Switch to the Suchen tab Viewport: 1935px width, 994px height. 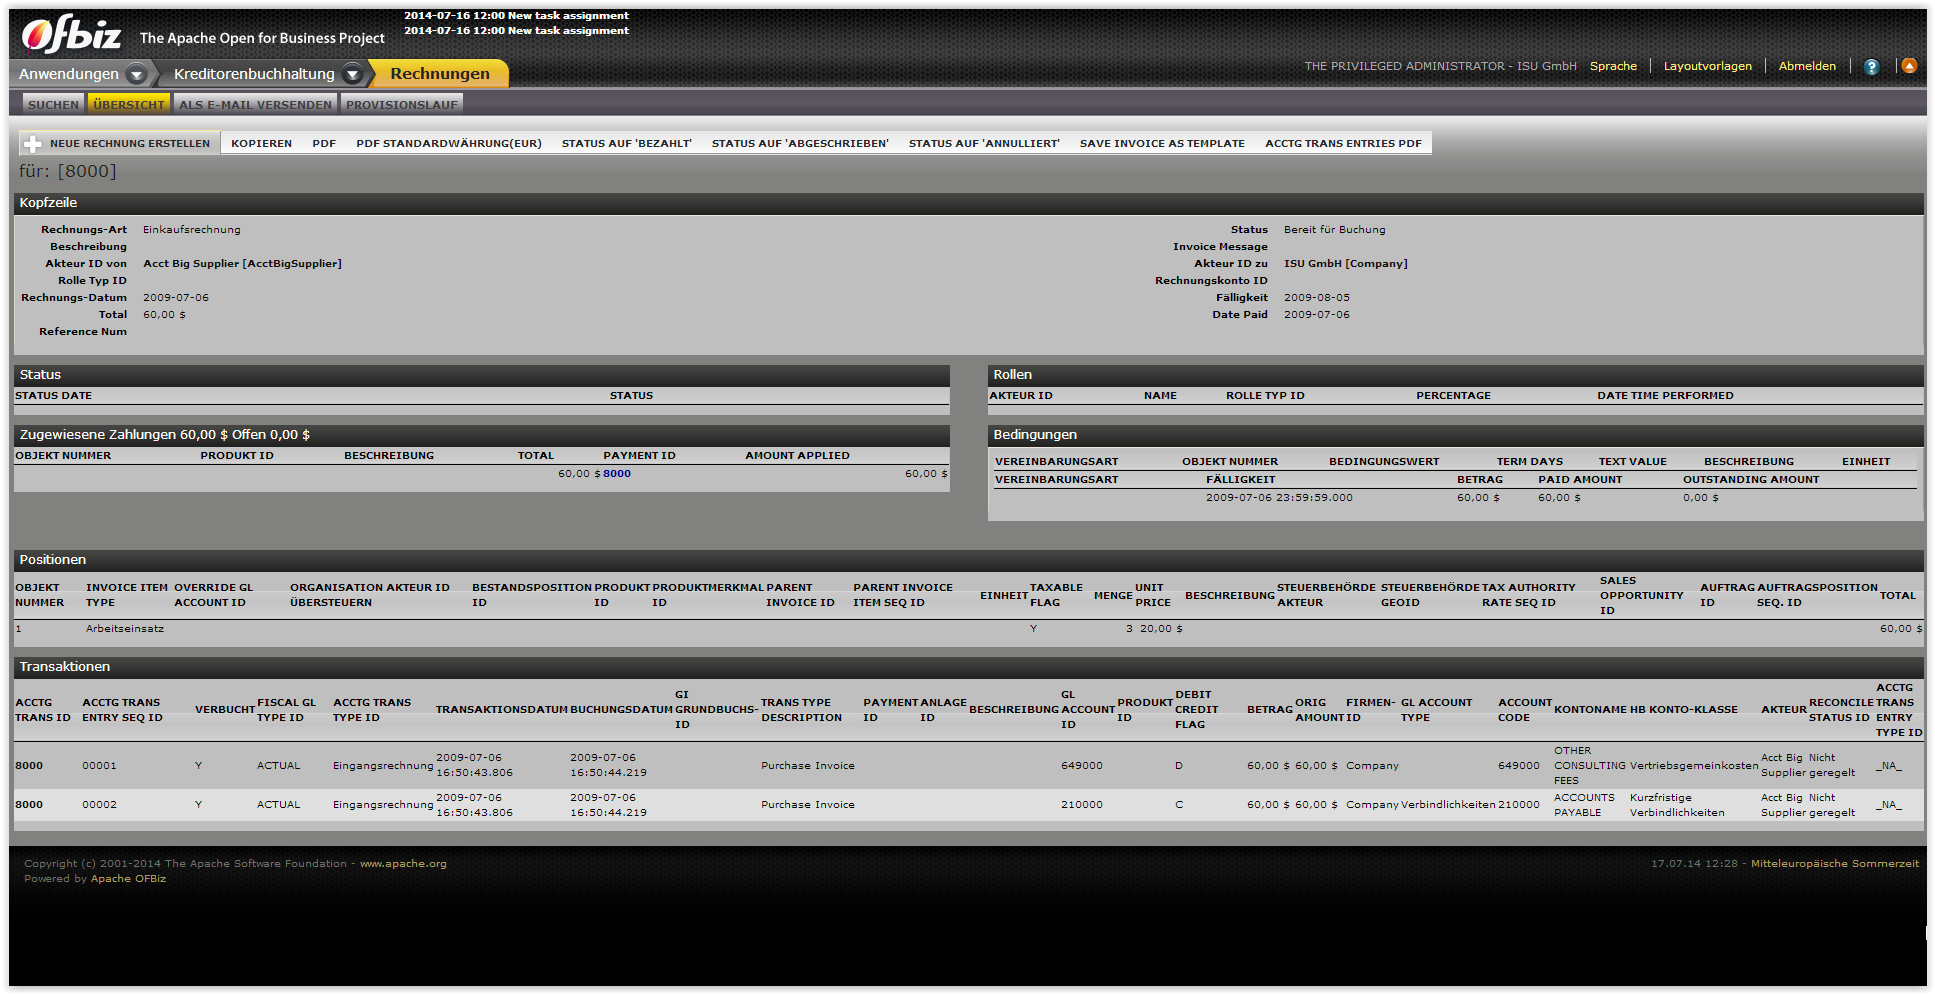(x=53, y=104)
